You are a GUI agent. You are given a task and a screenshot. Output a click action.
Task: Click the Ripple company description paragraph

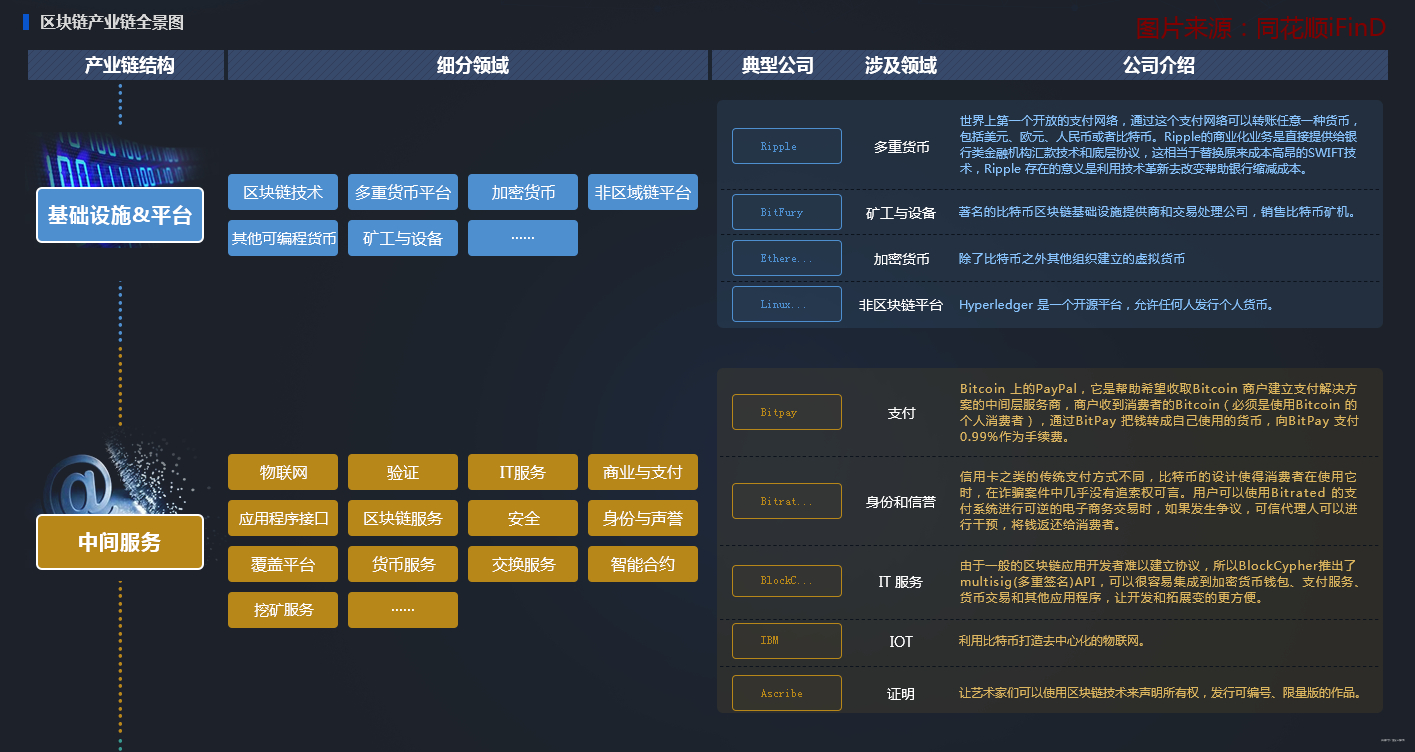pos(1159,145)
